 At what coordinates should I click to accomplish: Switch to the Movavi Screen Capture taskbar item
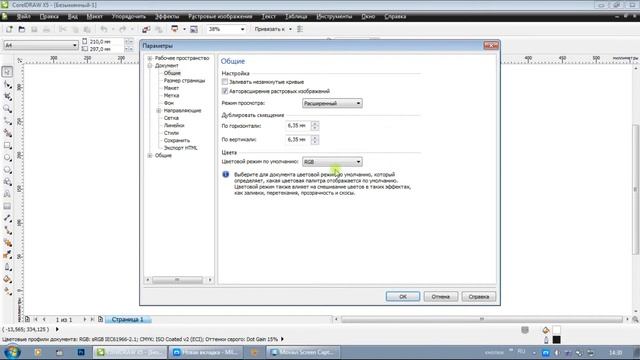(302, 352)
